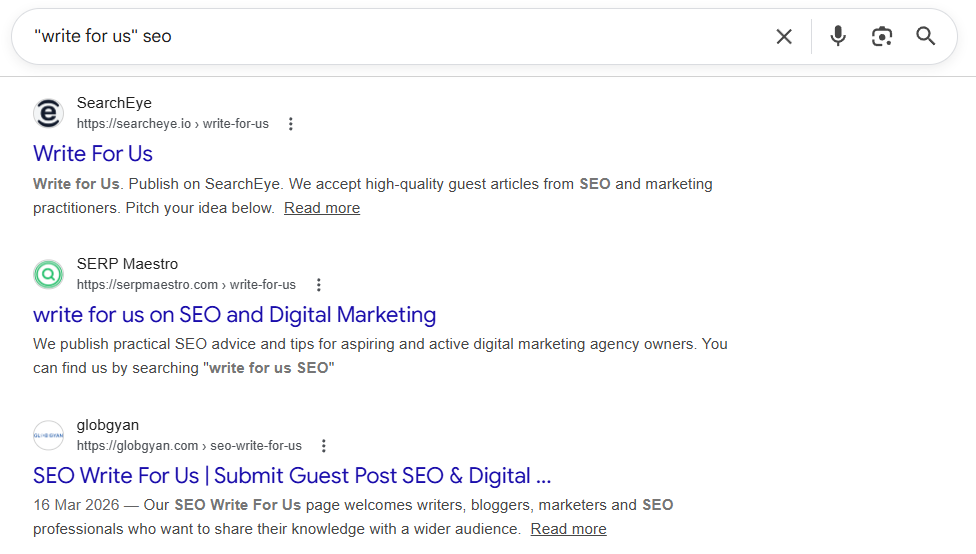
Task: Open the "Write For Us" SearchEye result title
Action: (93, 154)
